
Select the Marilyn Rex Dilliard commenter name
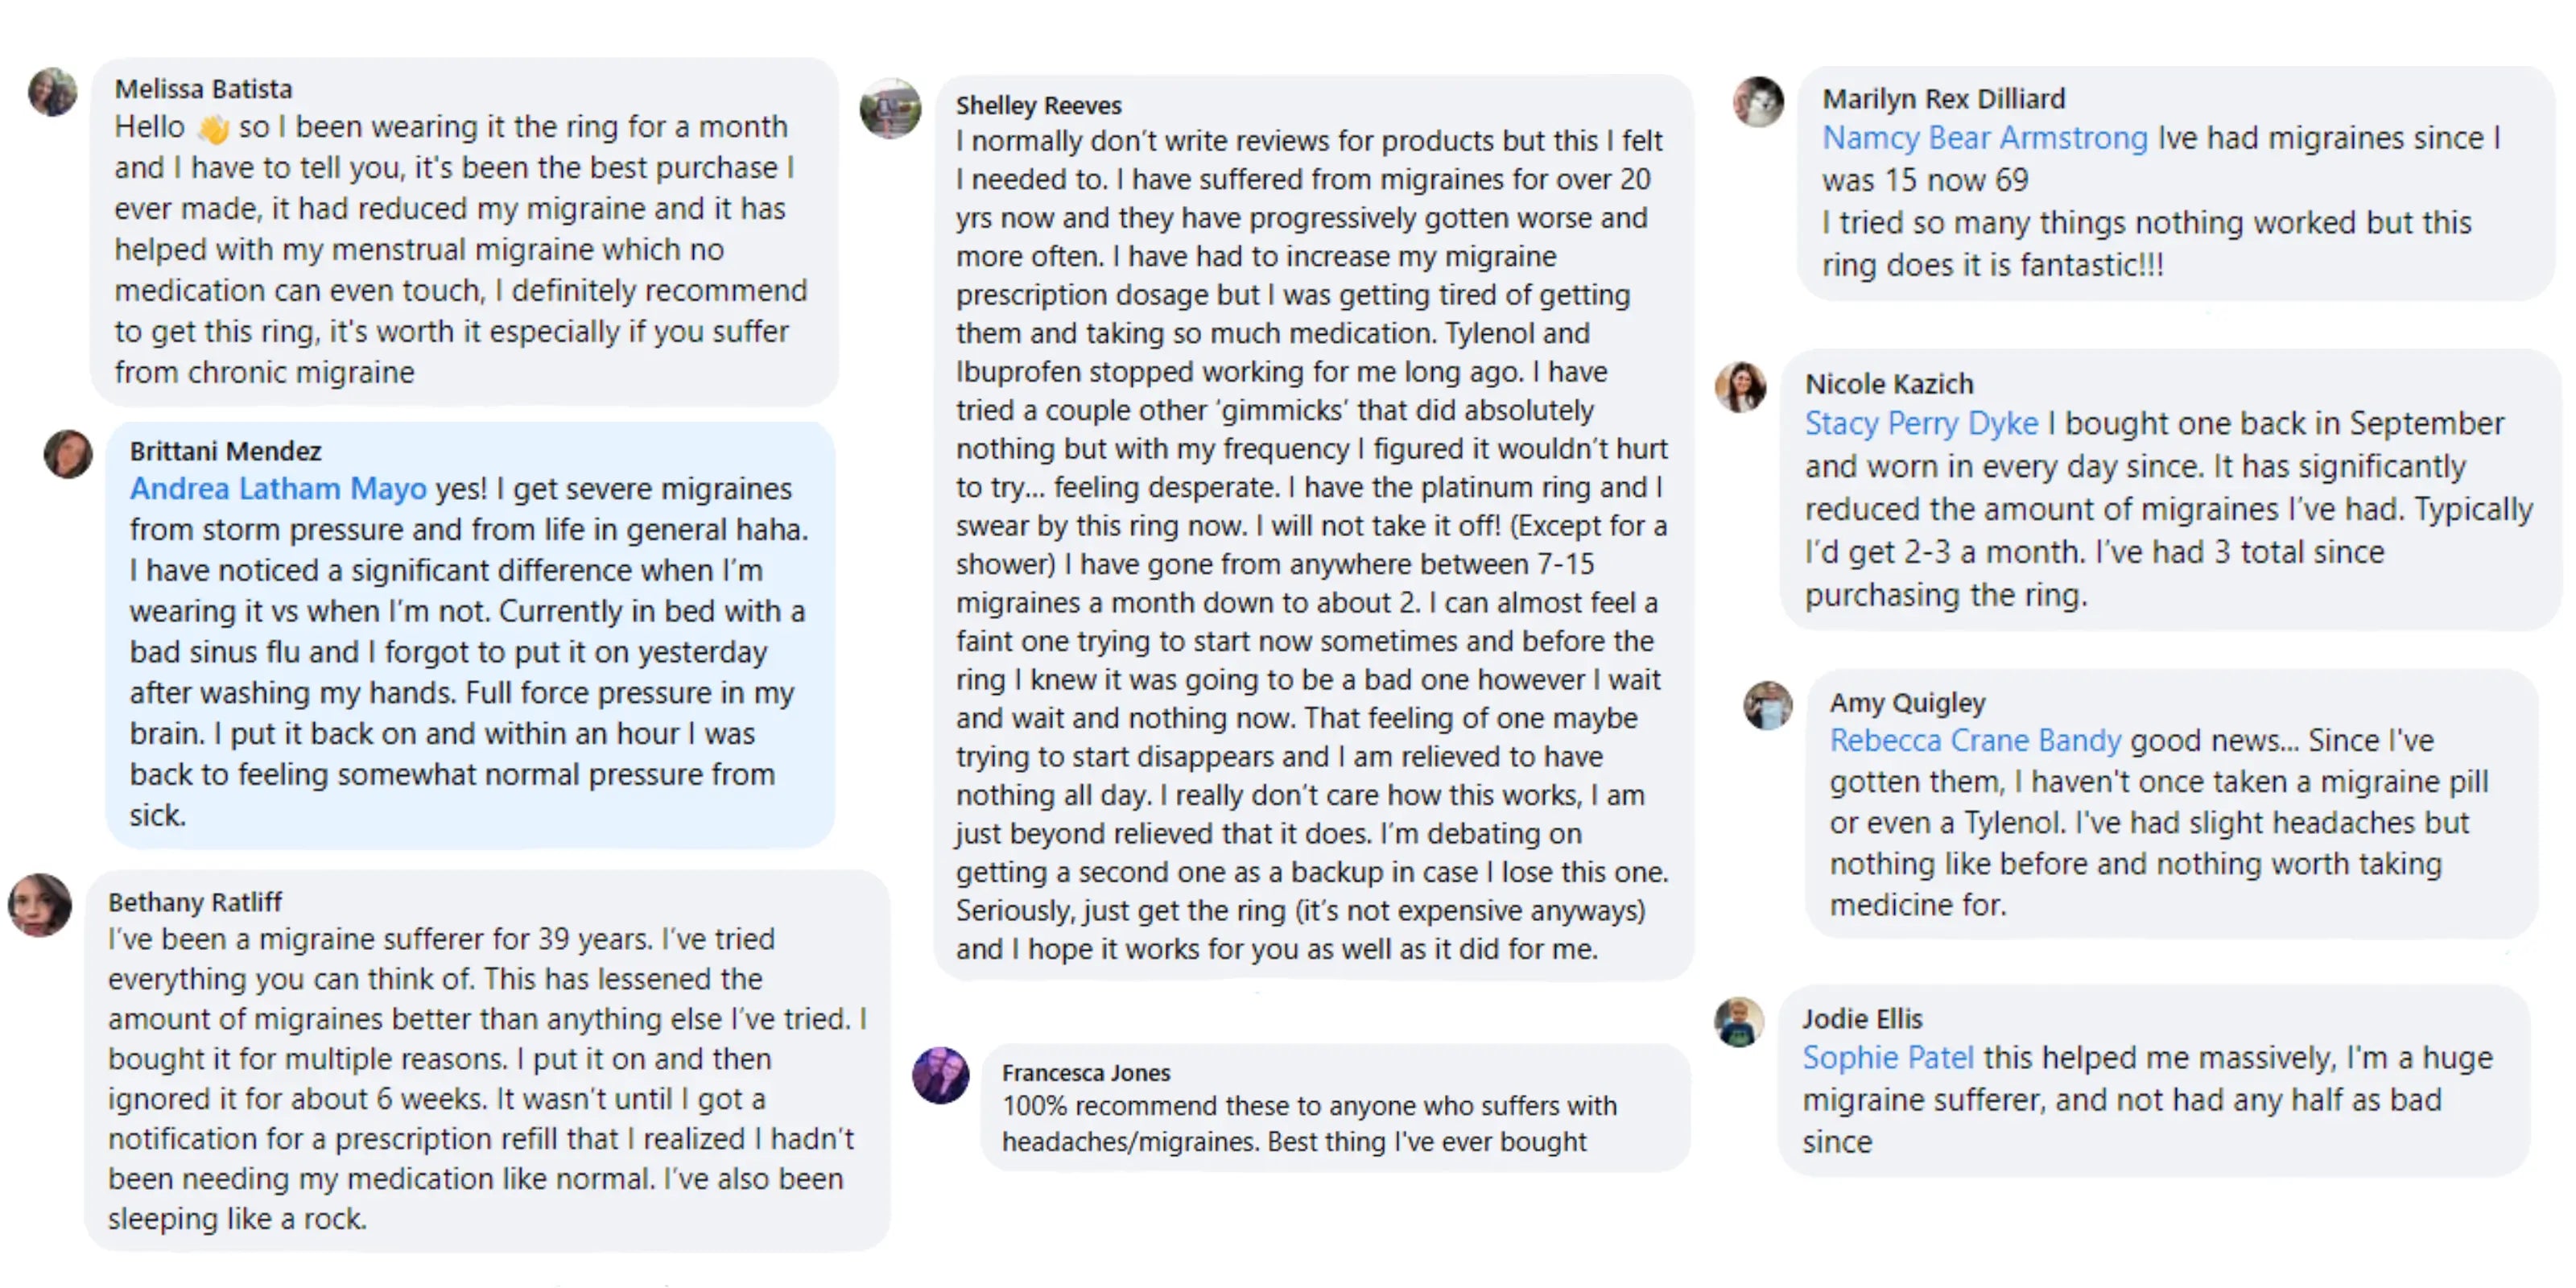pyautogui.click(x=1943, y=99)
